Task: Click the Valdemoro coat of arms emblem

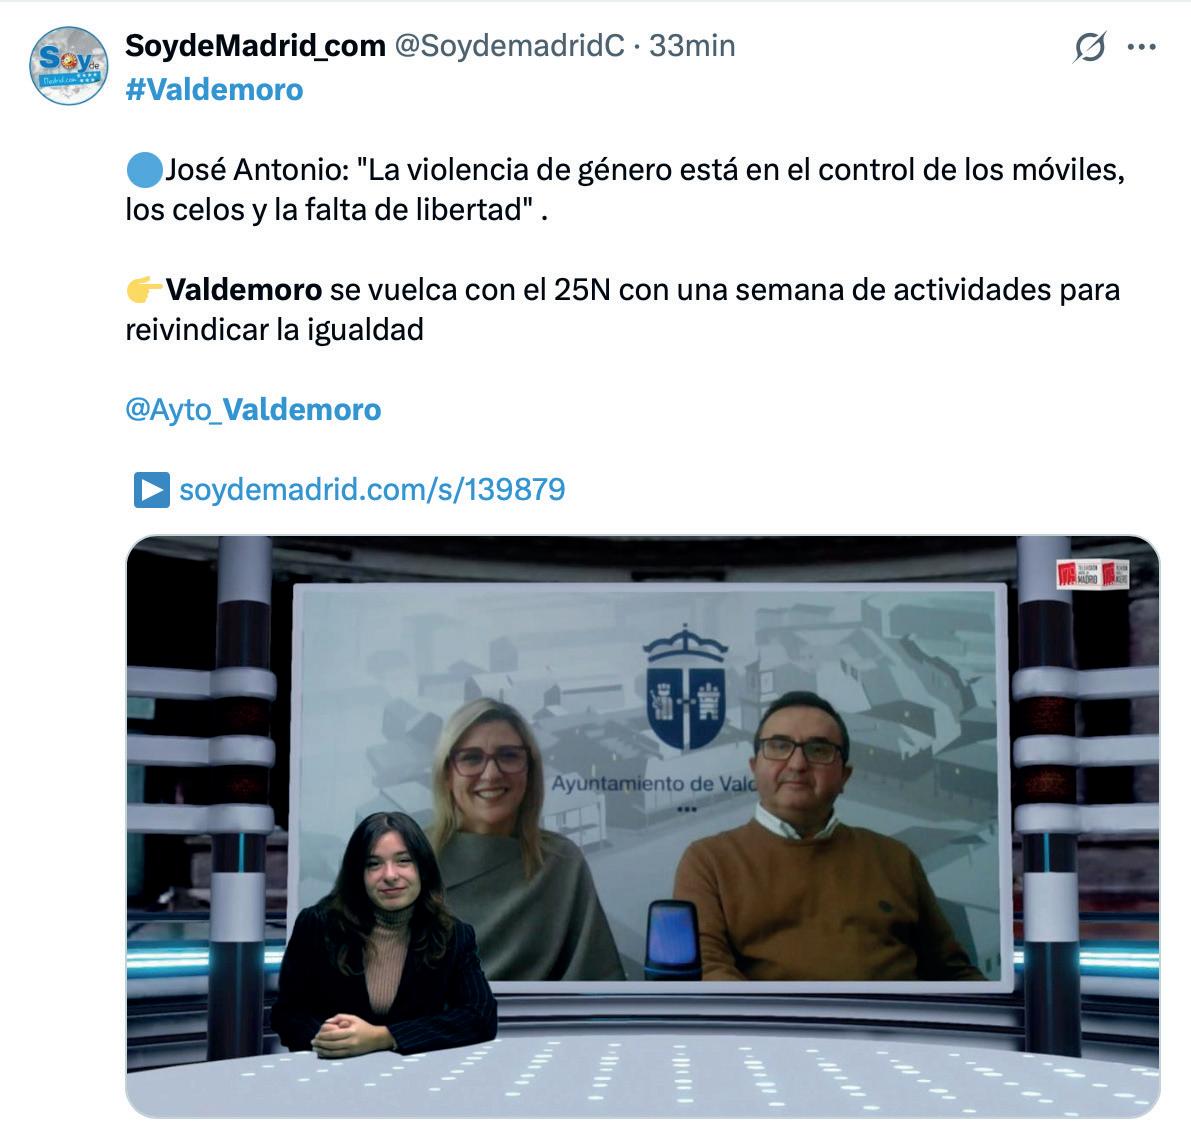Action: point(685,687)
